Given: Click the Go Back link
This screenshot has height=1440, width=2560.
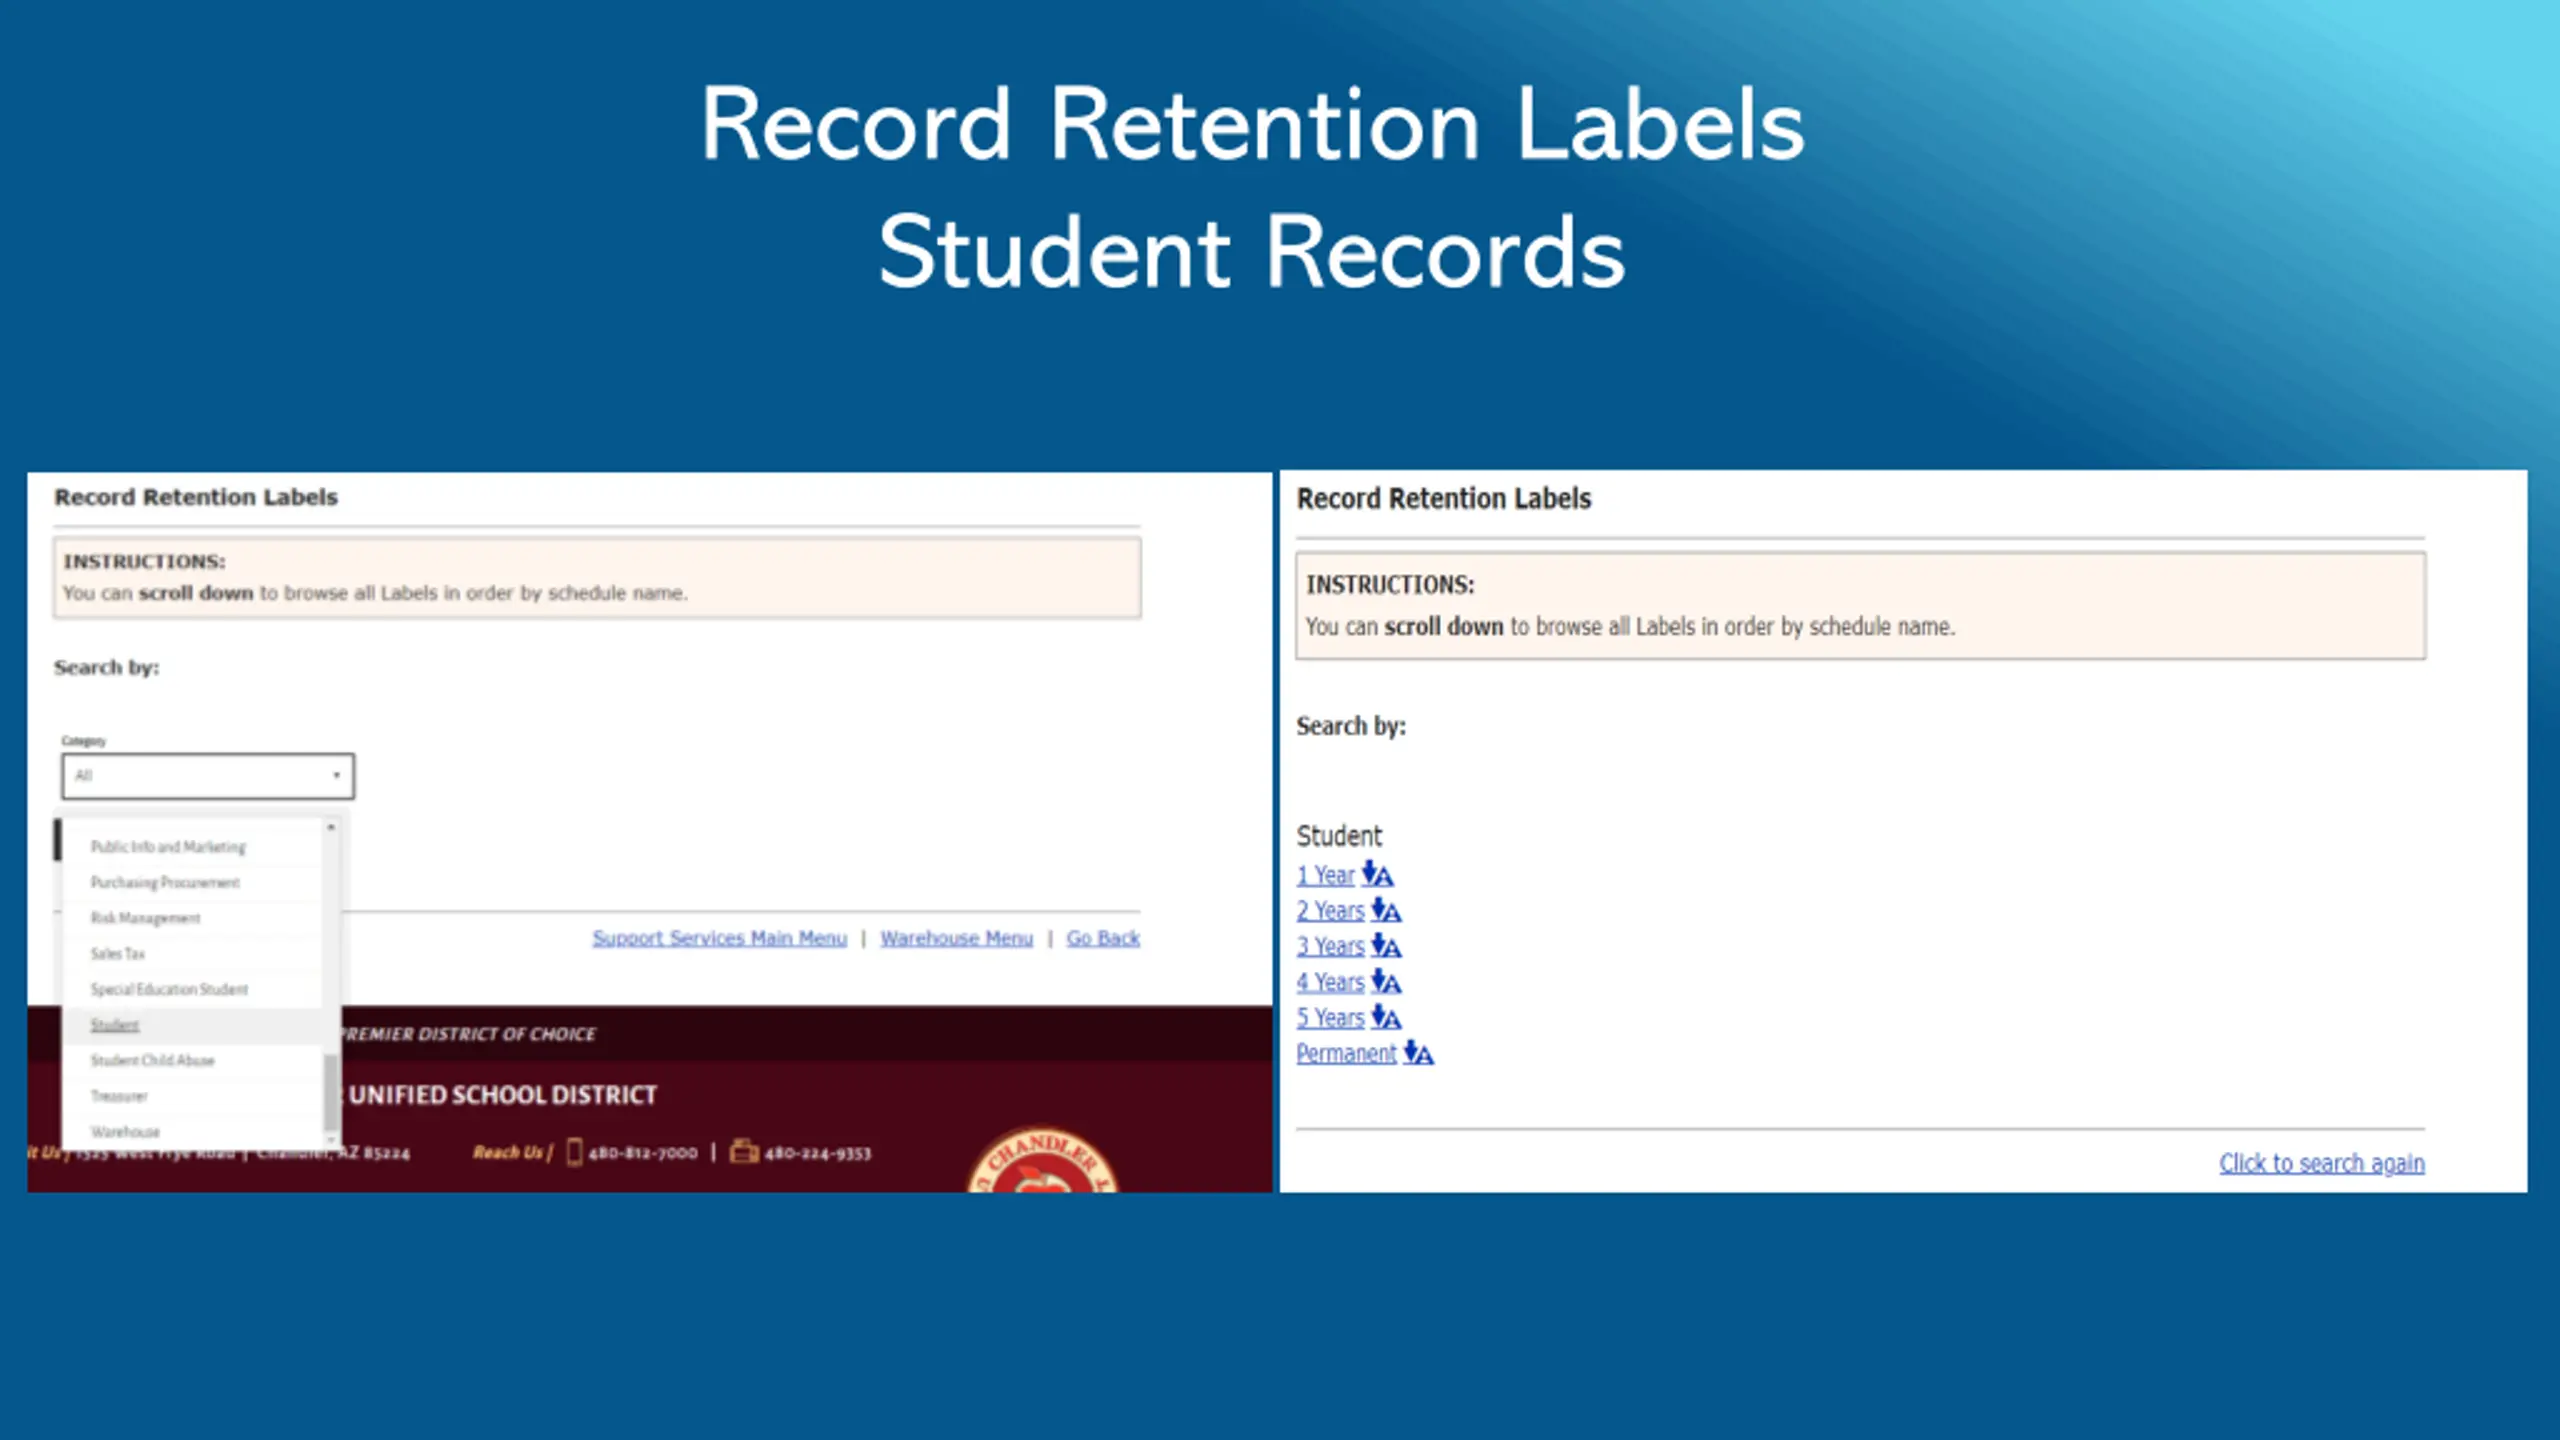Looking at the screenshot, I should click(1103, 938).
